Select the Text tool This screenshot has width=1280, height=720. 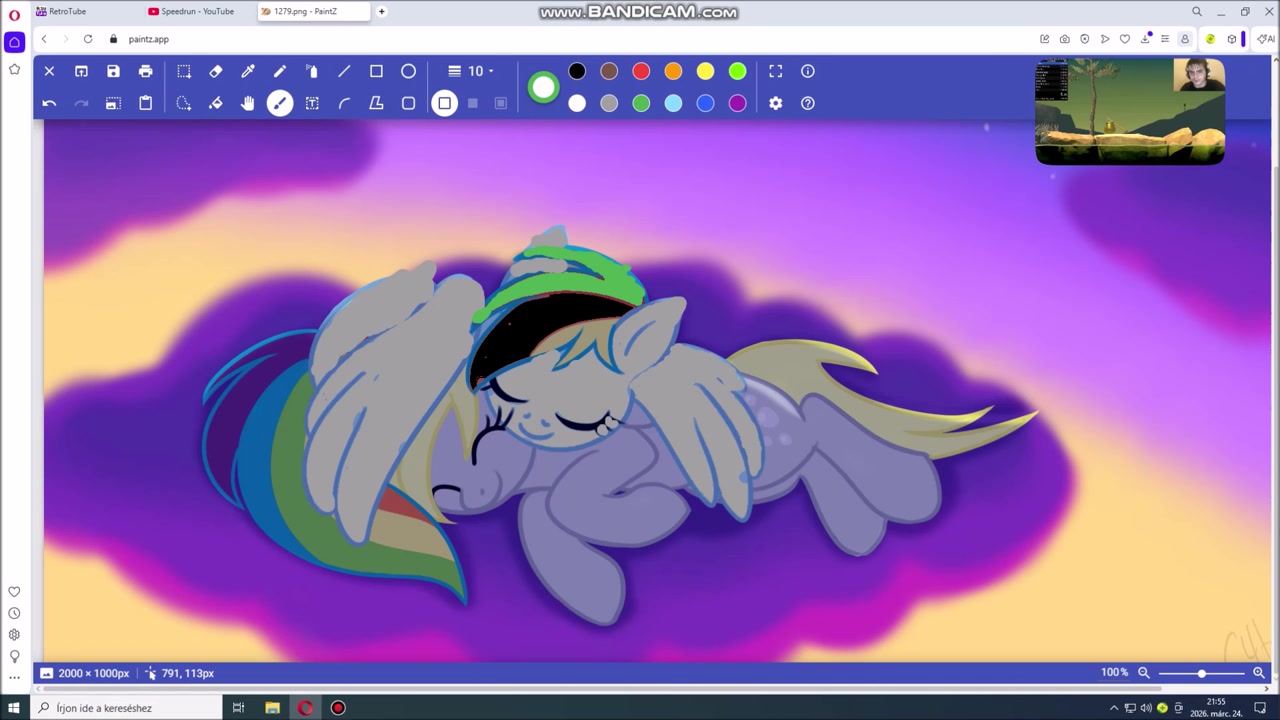(x=312, y=103)
